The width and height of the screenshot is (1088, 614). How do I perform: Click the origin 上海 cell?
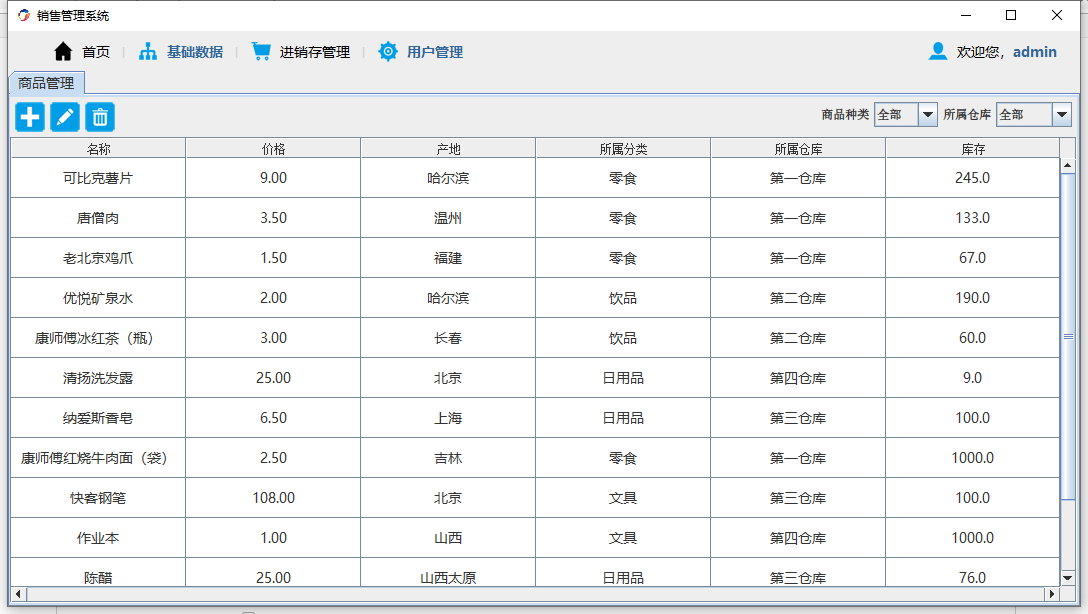[448, 418]
